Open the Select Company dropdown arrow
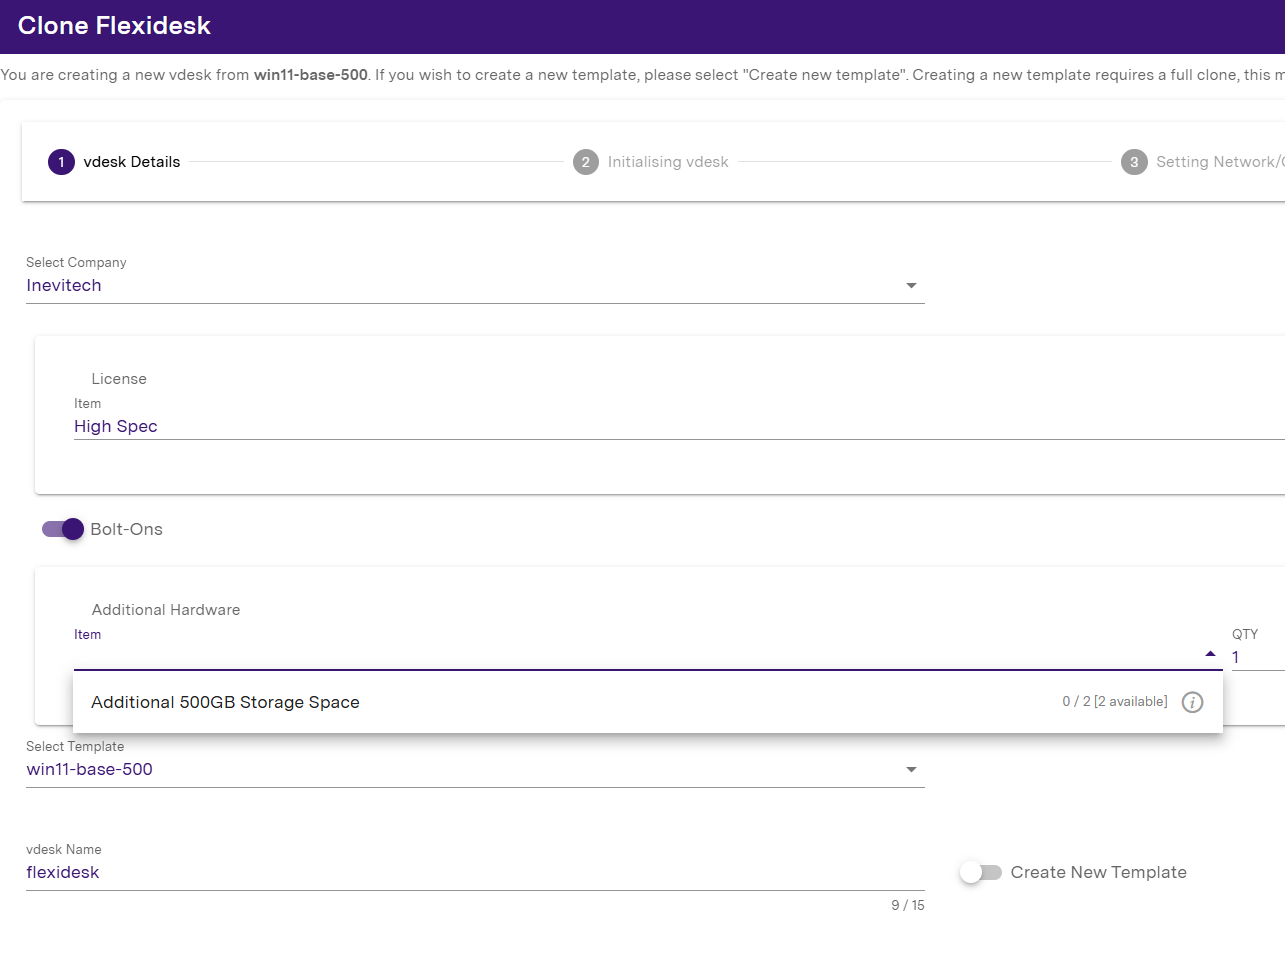 pos(910,286)
